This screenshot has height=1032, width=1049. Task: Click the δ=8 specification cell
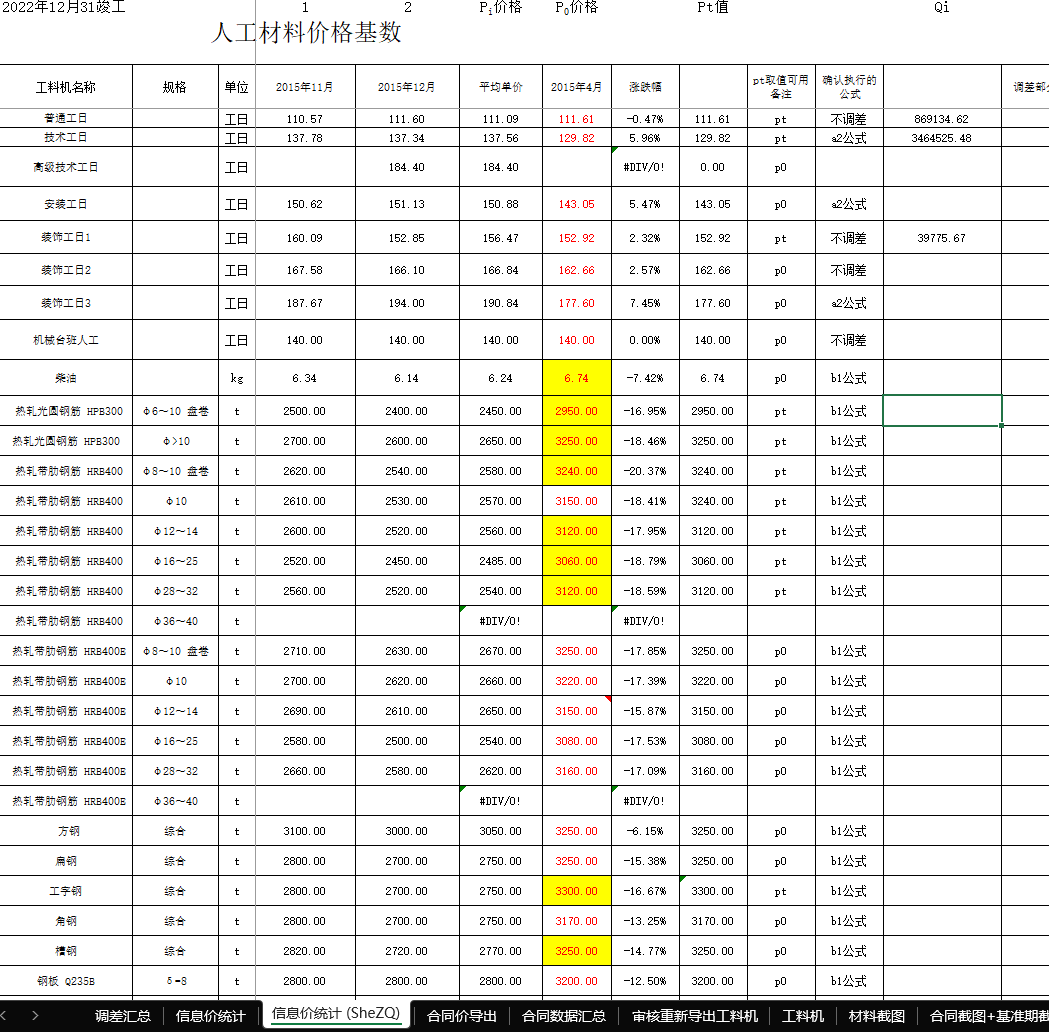coord(175,981)
